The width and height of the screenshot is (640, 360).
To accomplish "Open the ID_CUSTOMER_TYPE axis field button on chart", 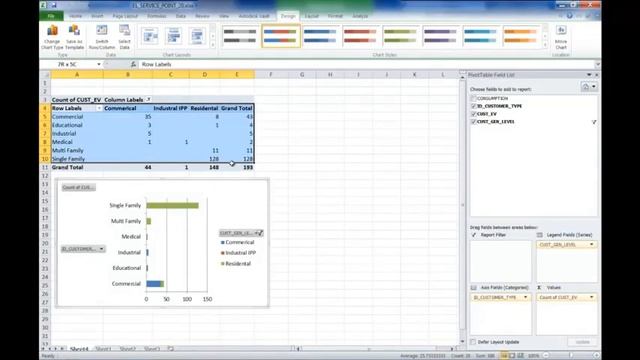I will tap(83, 249).
